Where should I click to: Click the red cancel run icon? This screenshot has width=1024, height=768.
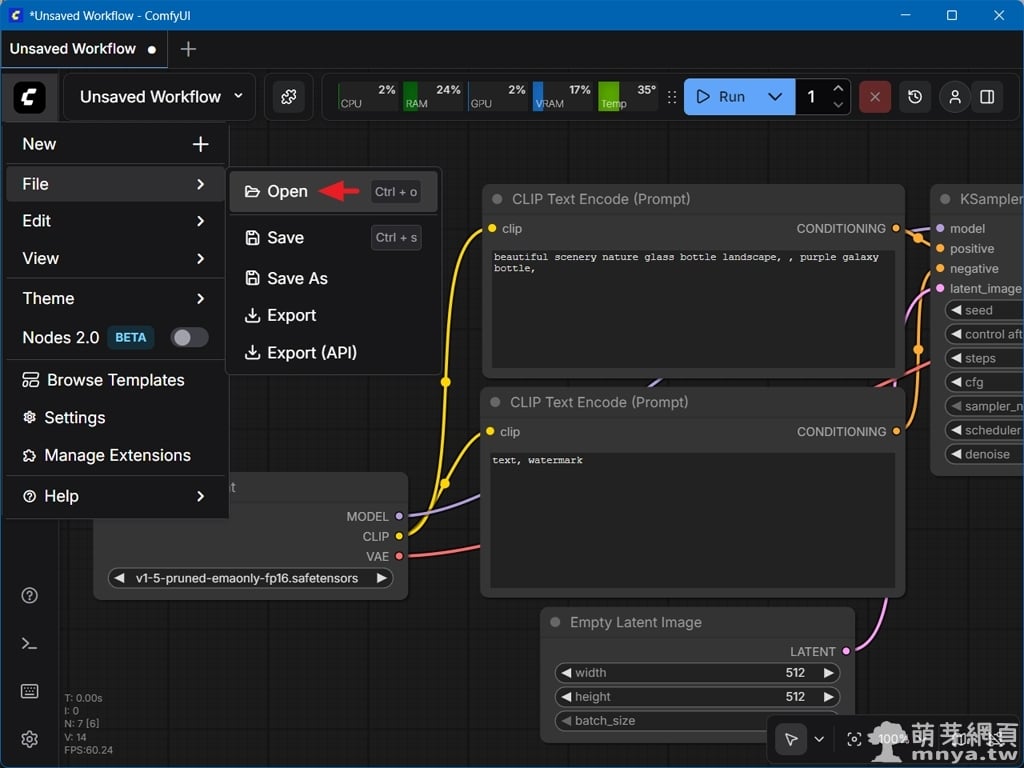875,97
